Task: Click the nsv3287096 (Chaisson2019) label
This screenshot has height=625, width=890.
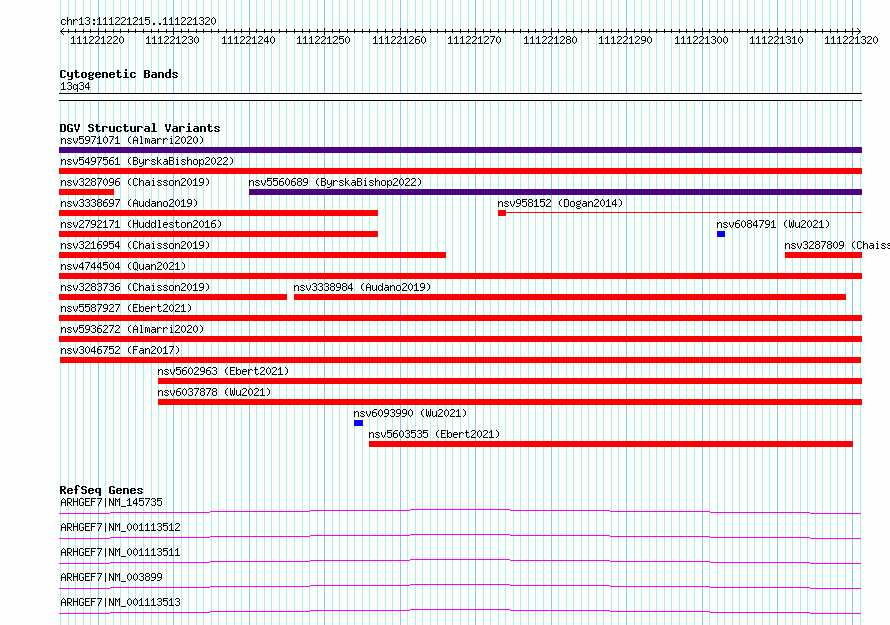Action: [x=135, y=182]
